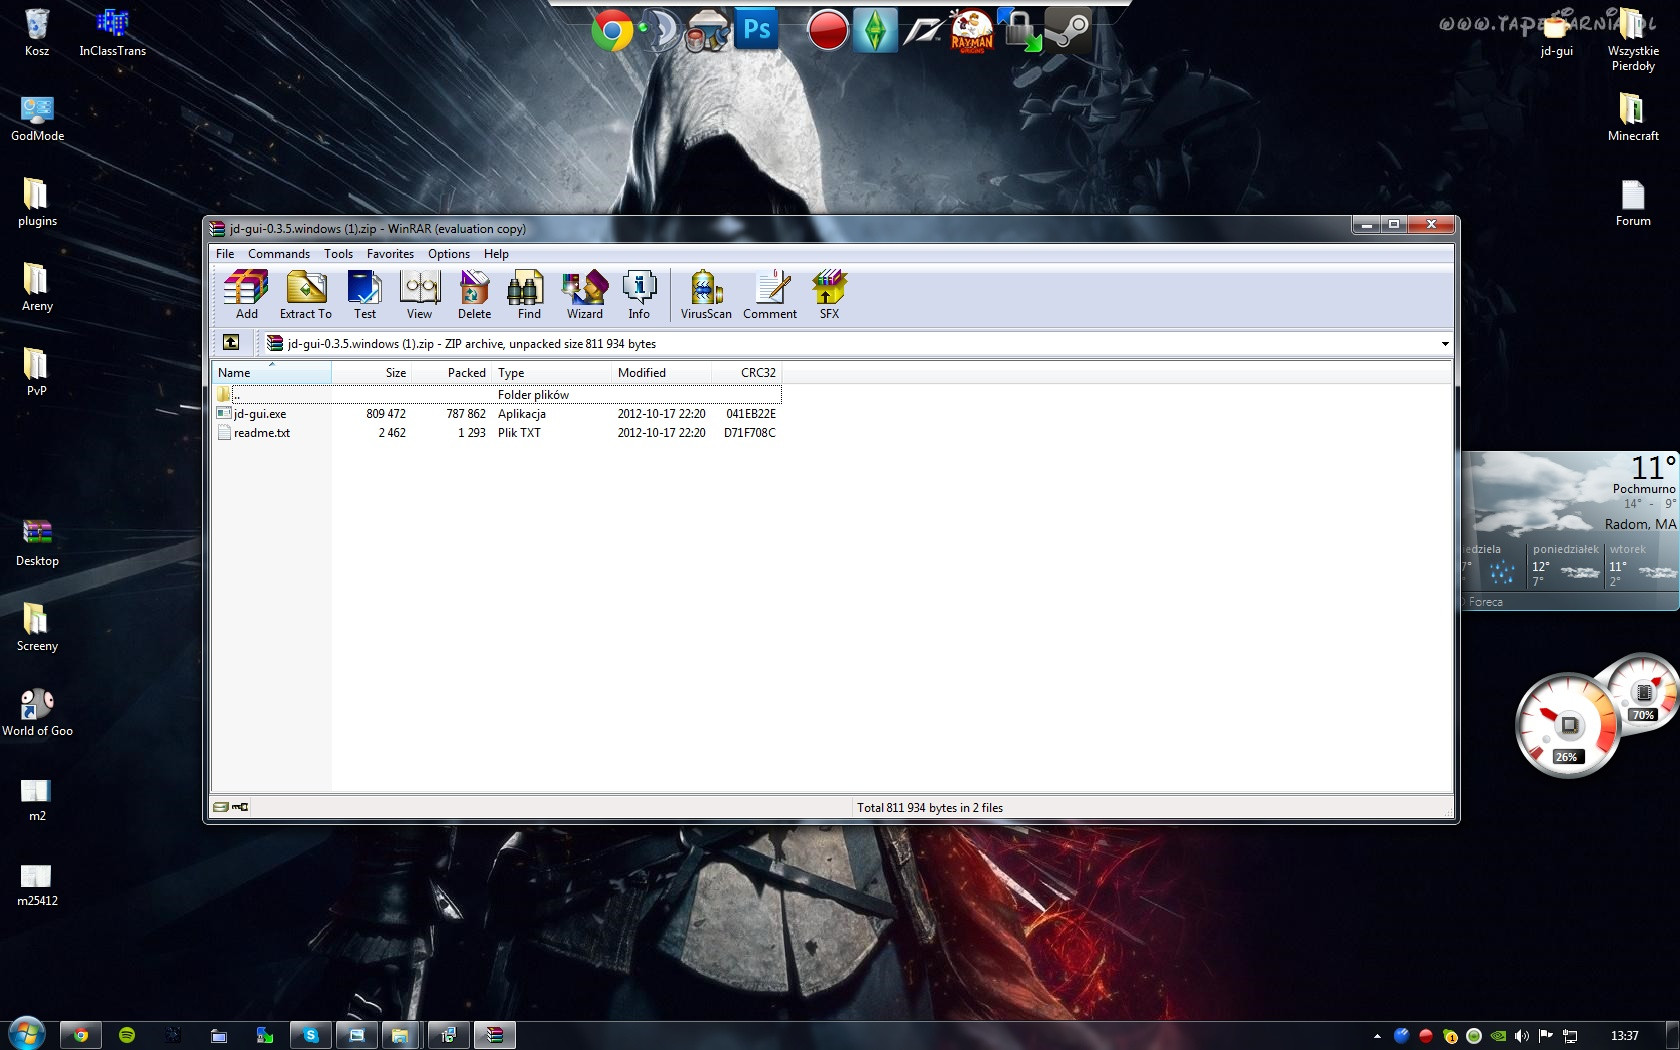Open the Desktop WinRAR archive icon
Image resolution: width=1680 pixels, height=1050 pixels.
click(x=37, y=542)
